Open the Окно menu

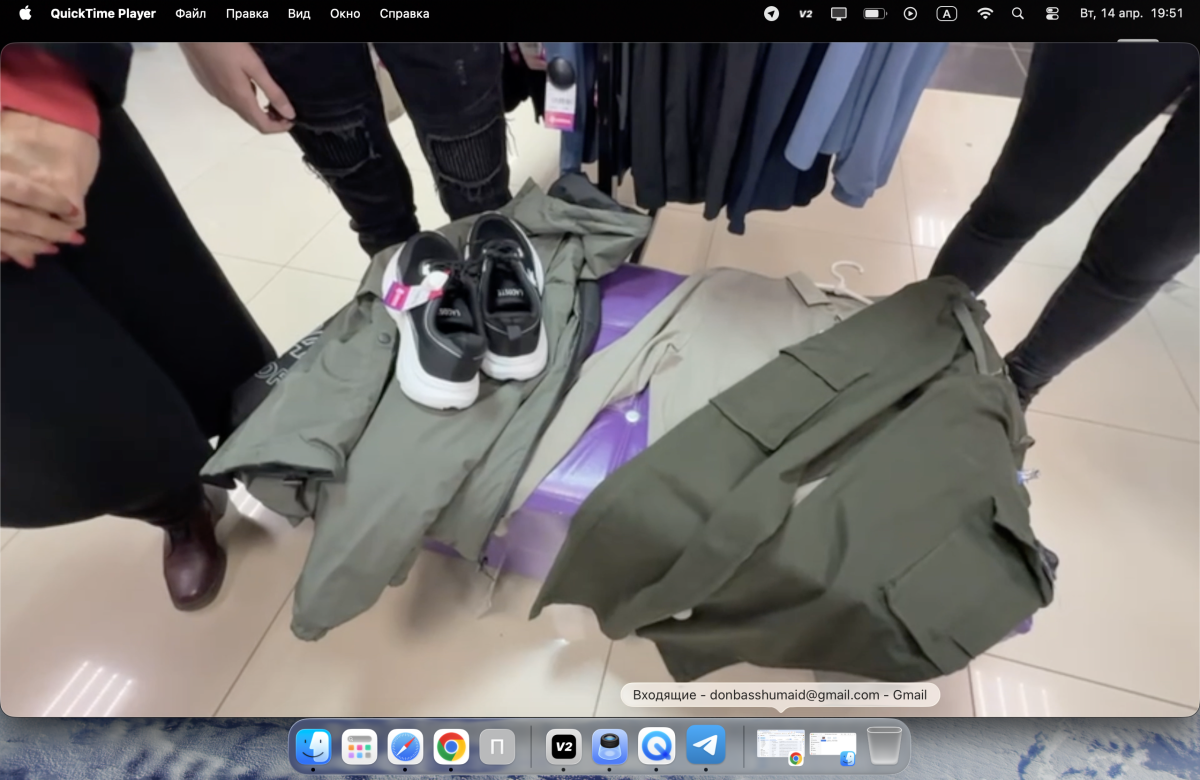point(345,14)
